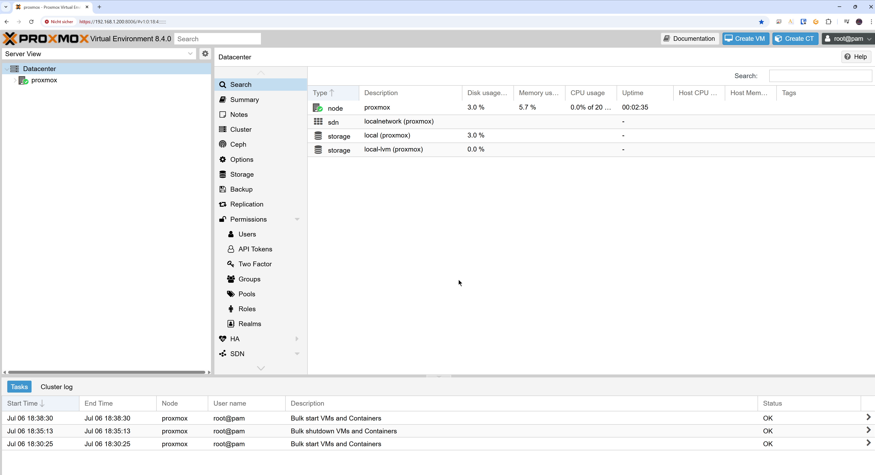This screenshot has height=475, width=875.
Task: Expand the proxmox node in tree
Action: [x=14, y=80]
